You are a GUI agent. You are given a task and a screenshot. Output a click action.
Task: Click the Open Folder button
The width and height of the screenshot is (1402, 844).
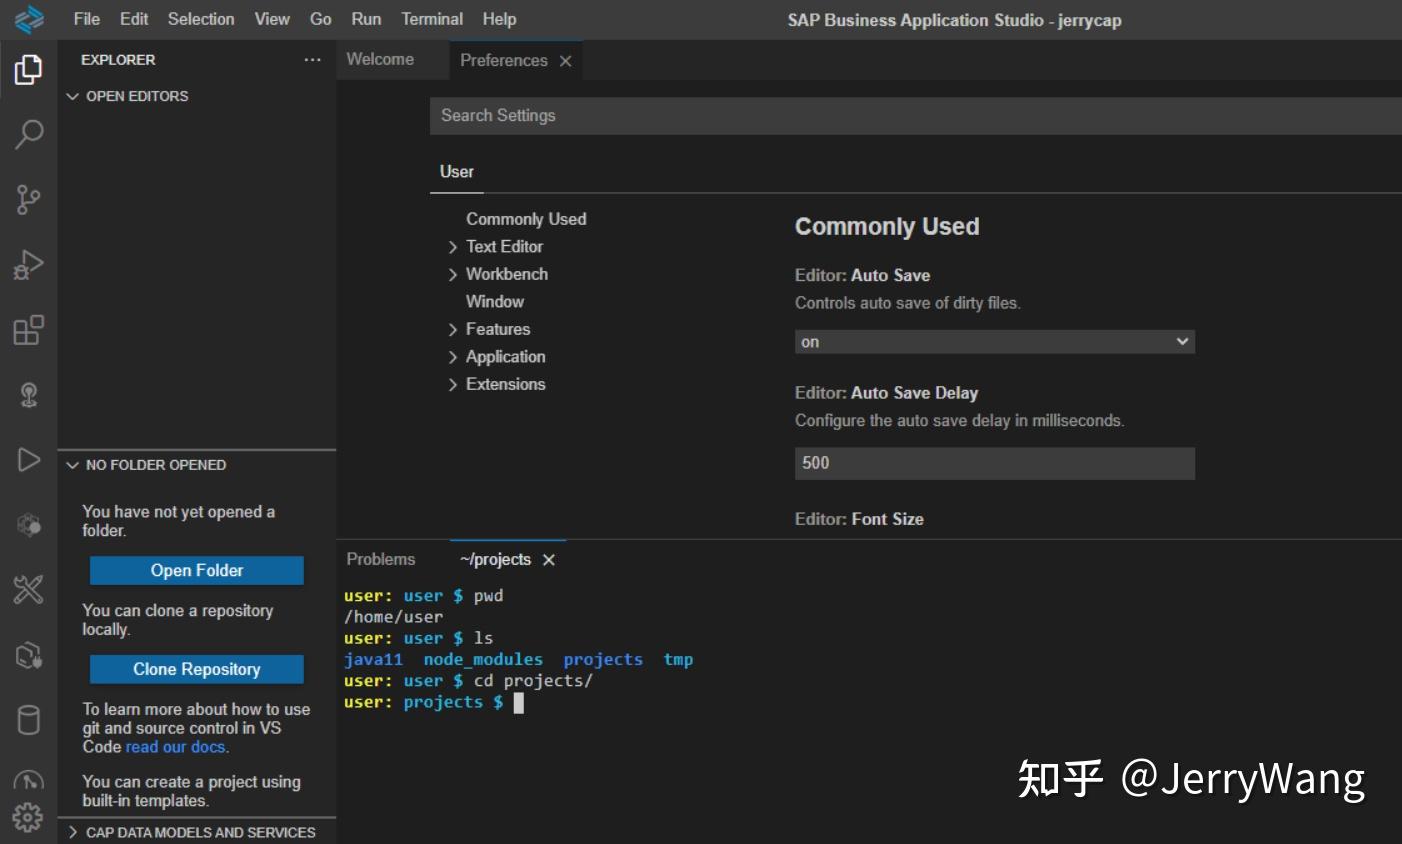coord(197,570)
